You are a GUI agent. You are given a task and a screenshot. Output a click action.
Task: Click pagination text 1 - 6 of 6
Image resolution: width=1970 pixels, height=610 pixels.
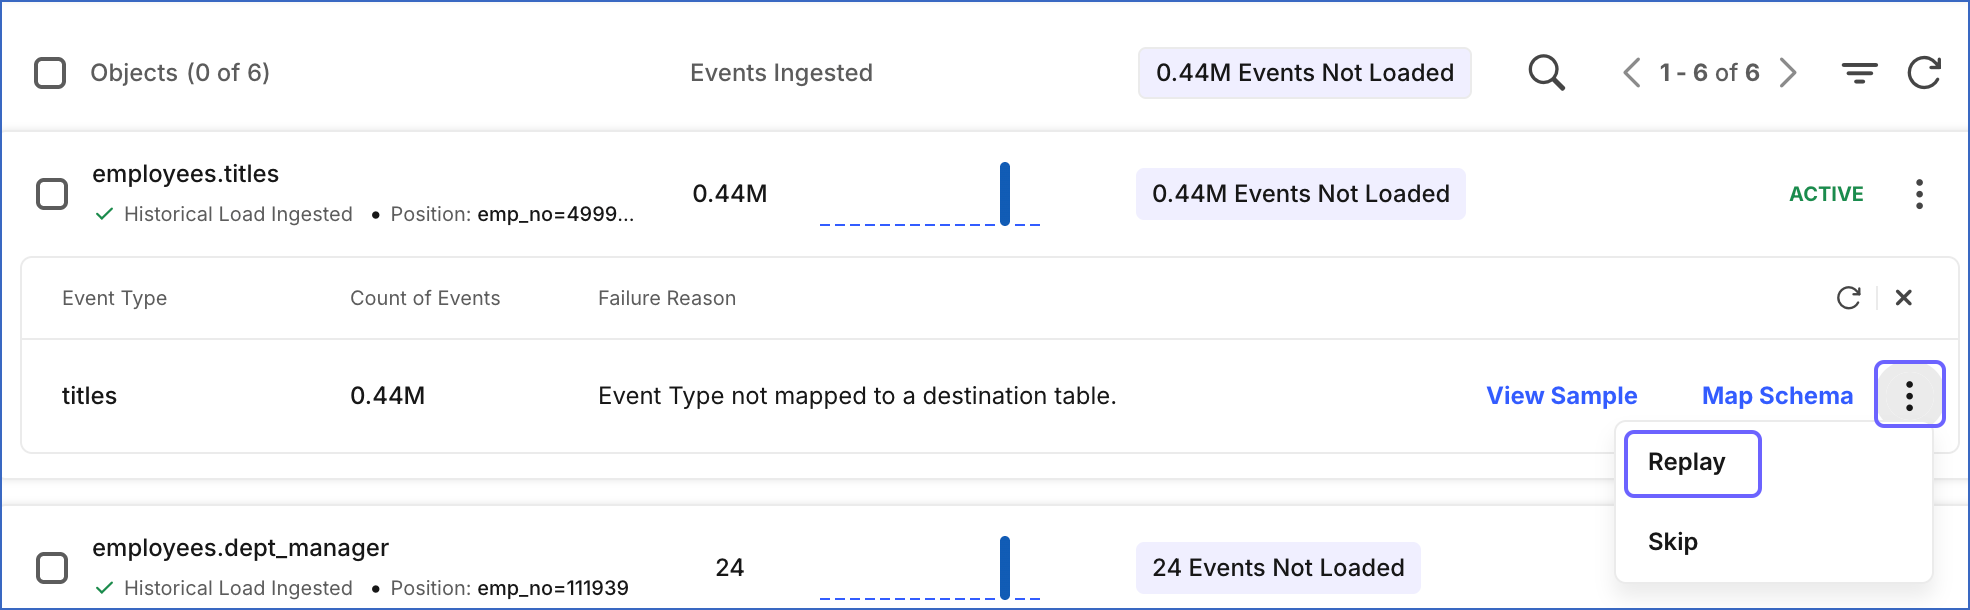point(1709,73)
